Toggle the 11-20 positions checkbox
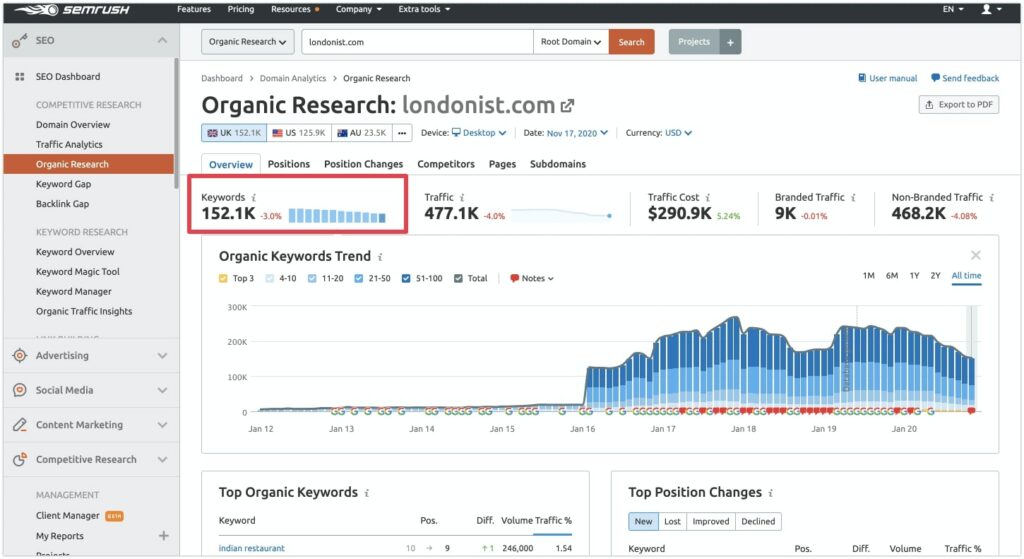 tap(312, 278)
